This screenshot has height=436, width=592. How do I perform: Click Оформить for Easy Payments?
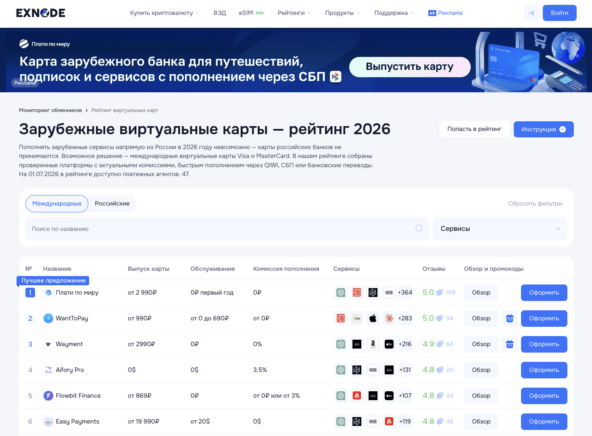click(544, 421)
